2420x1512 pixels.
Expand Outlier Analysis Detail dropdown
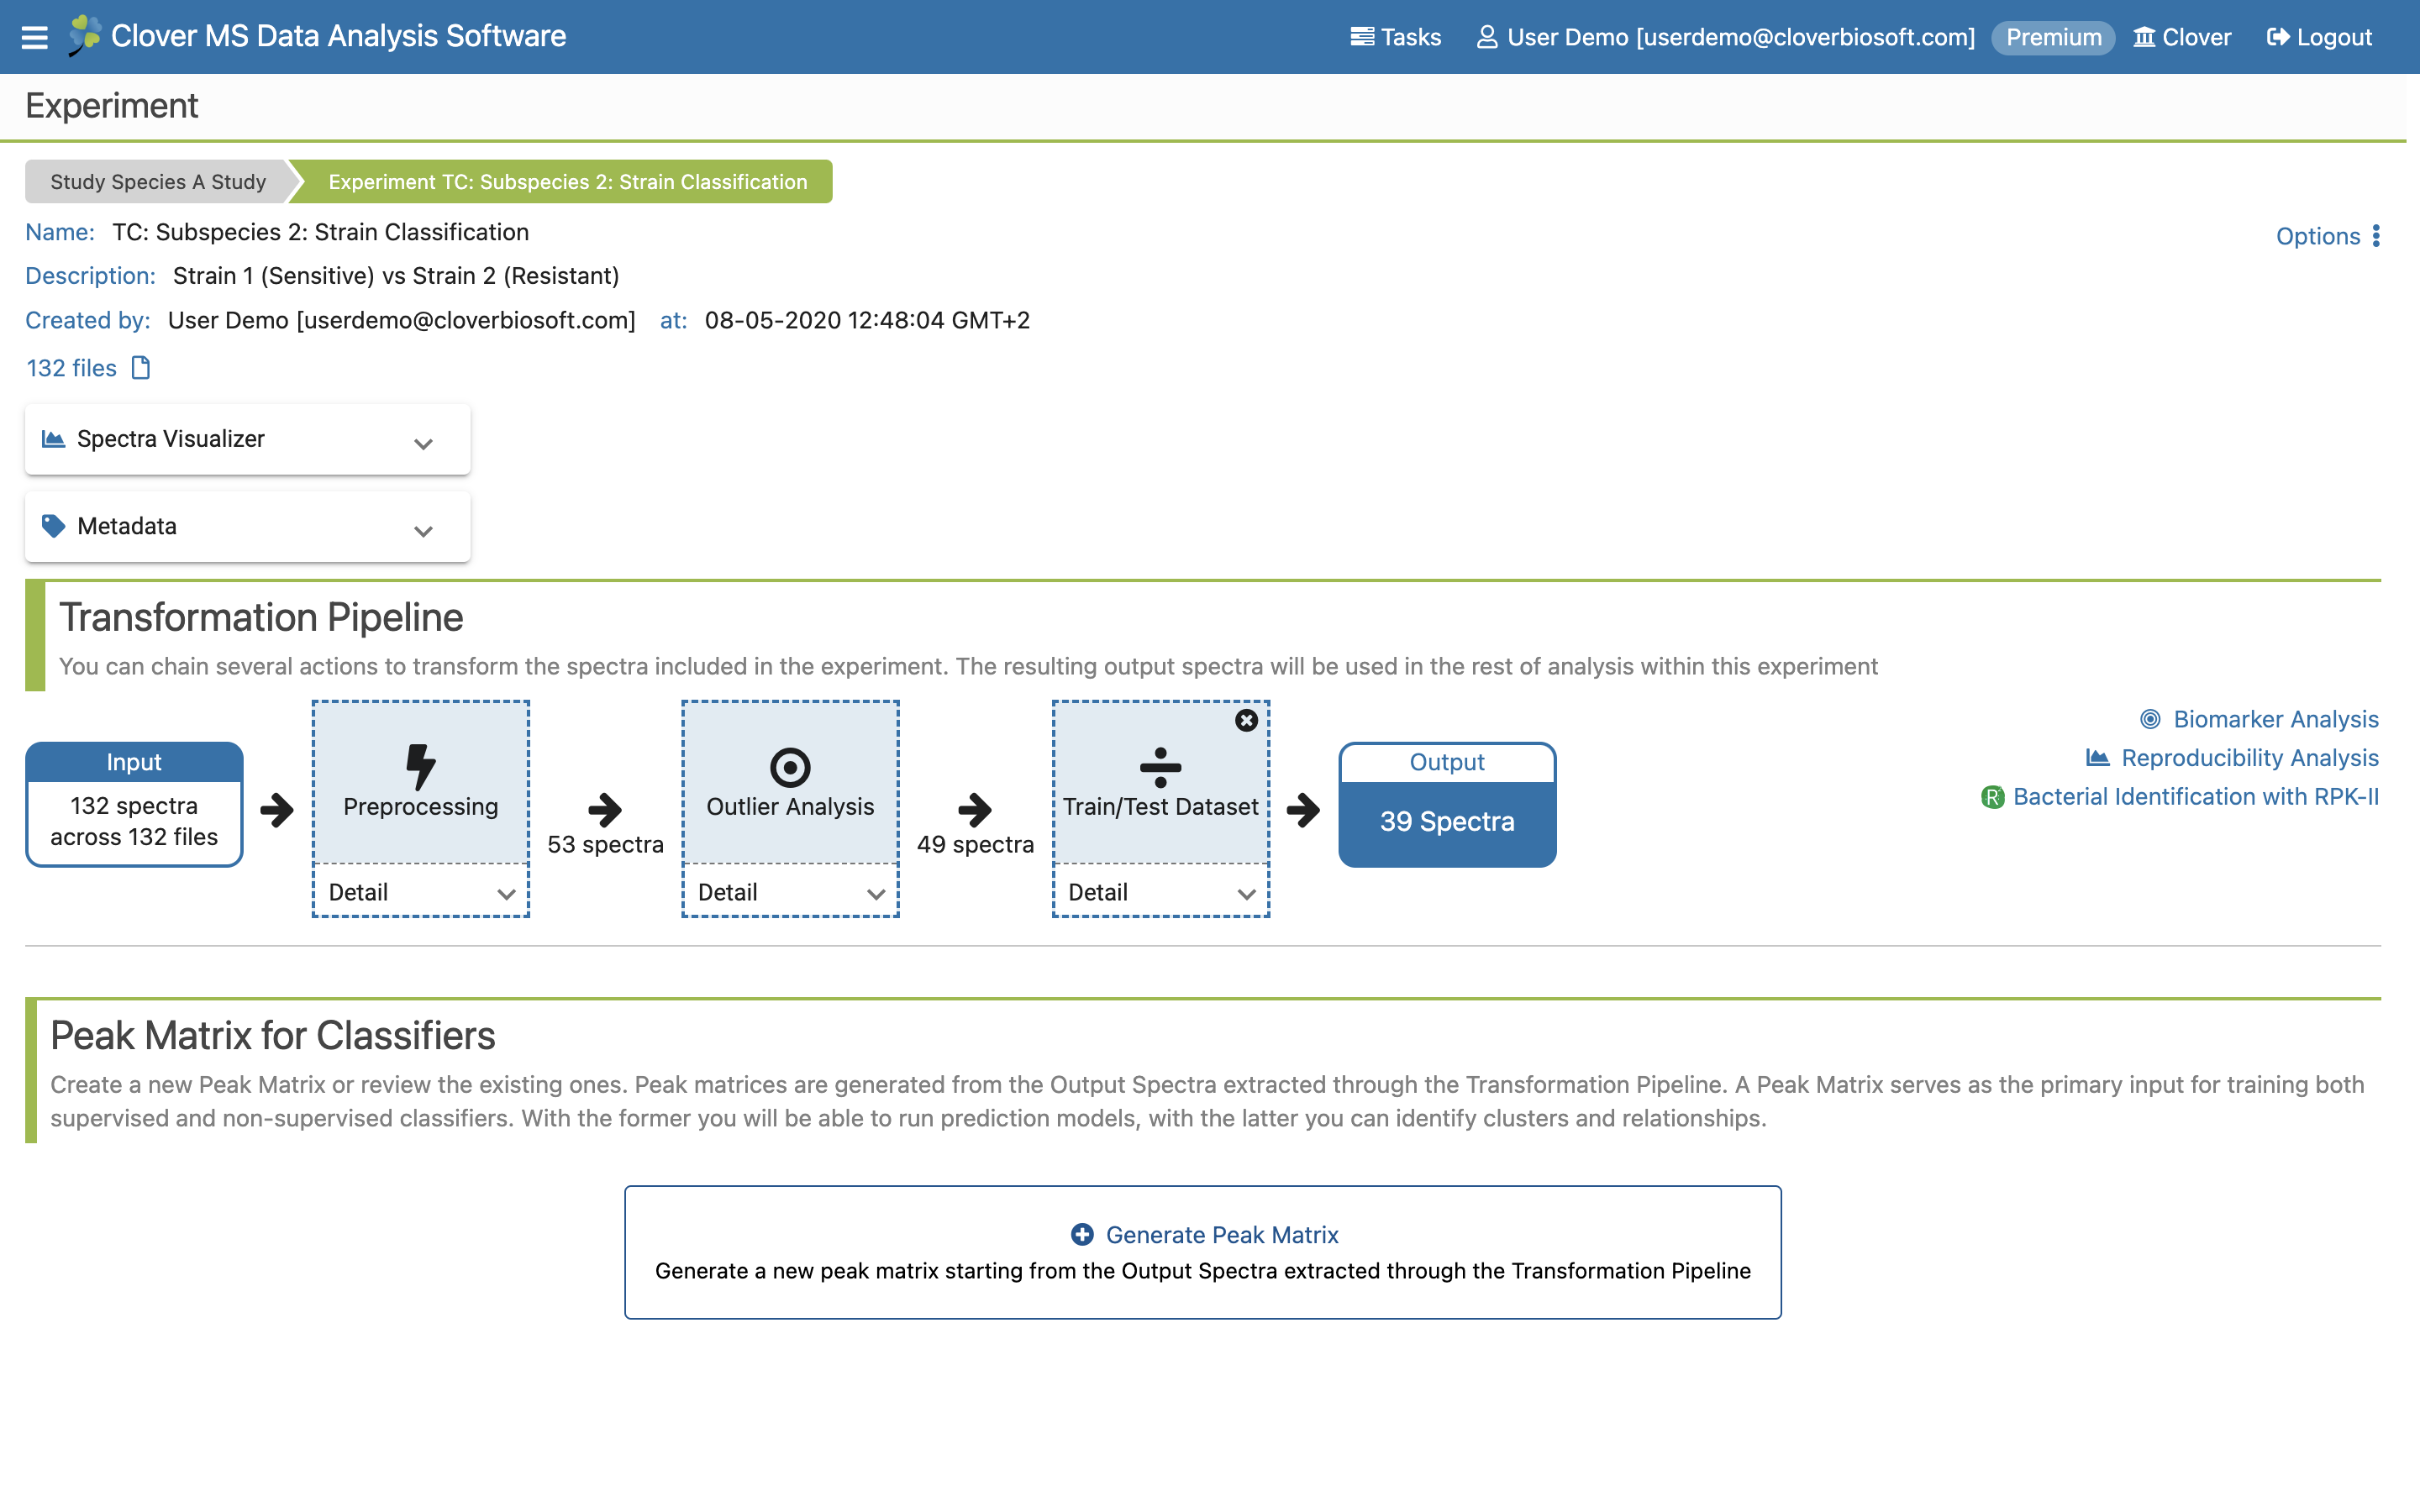(790, 892)
